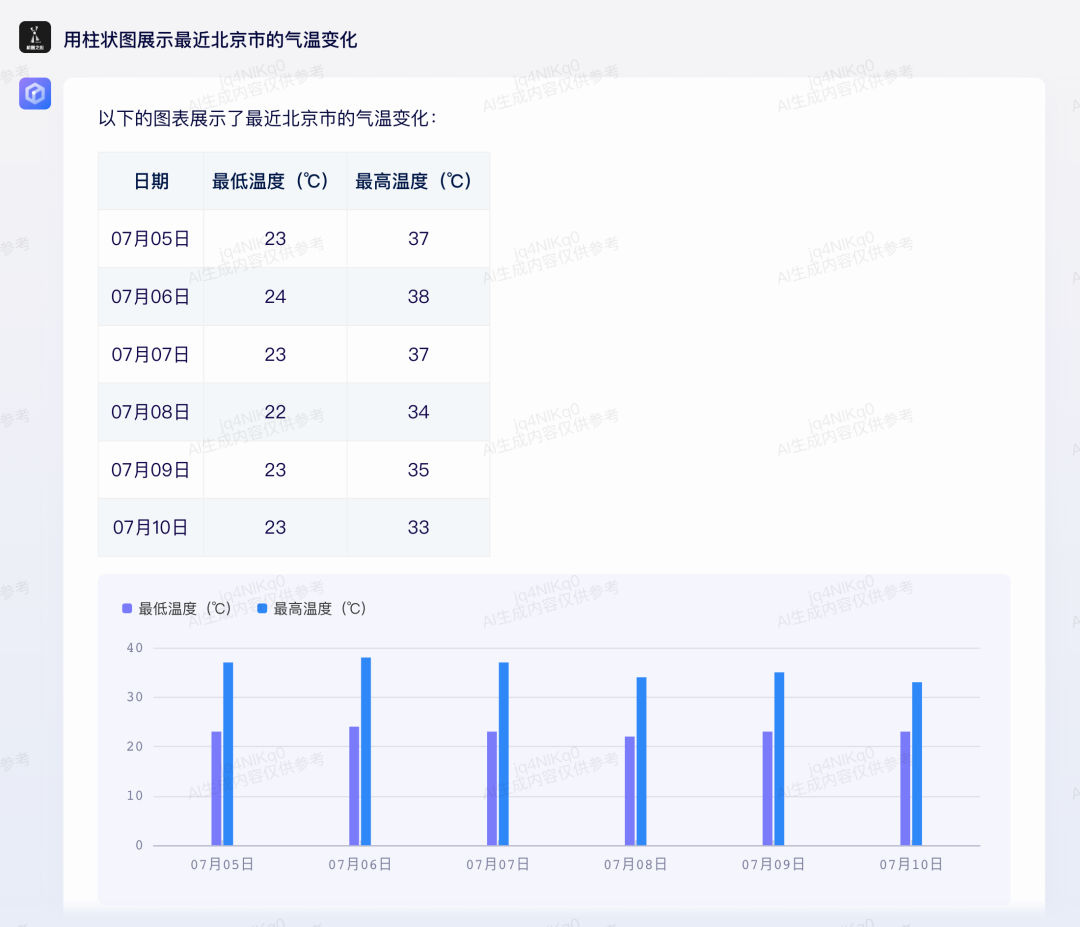1080x927 pixels.
Task: Click the black user avatar icon
Action: 34,37
